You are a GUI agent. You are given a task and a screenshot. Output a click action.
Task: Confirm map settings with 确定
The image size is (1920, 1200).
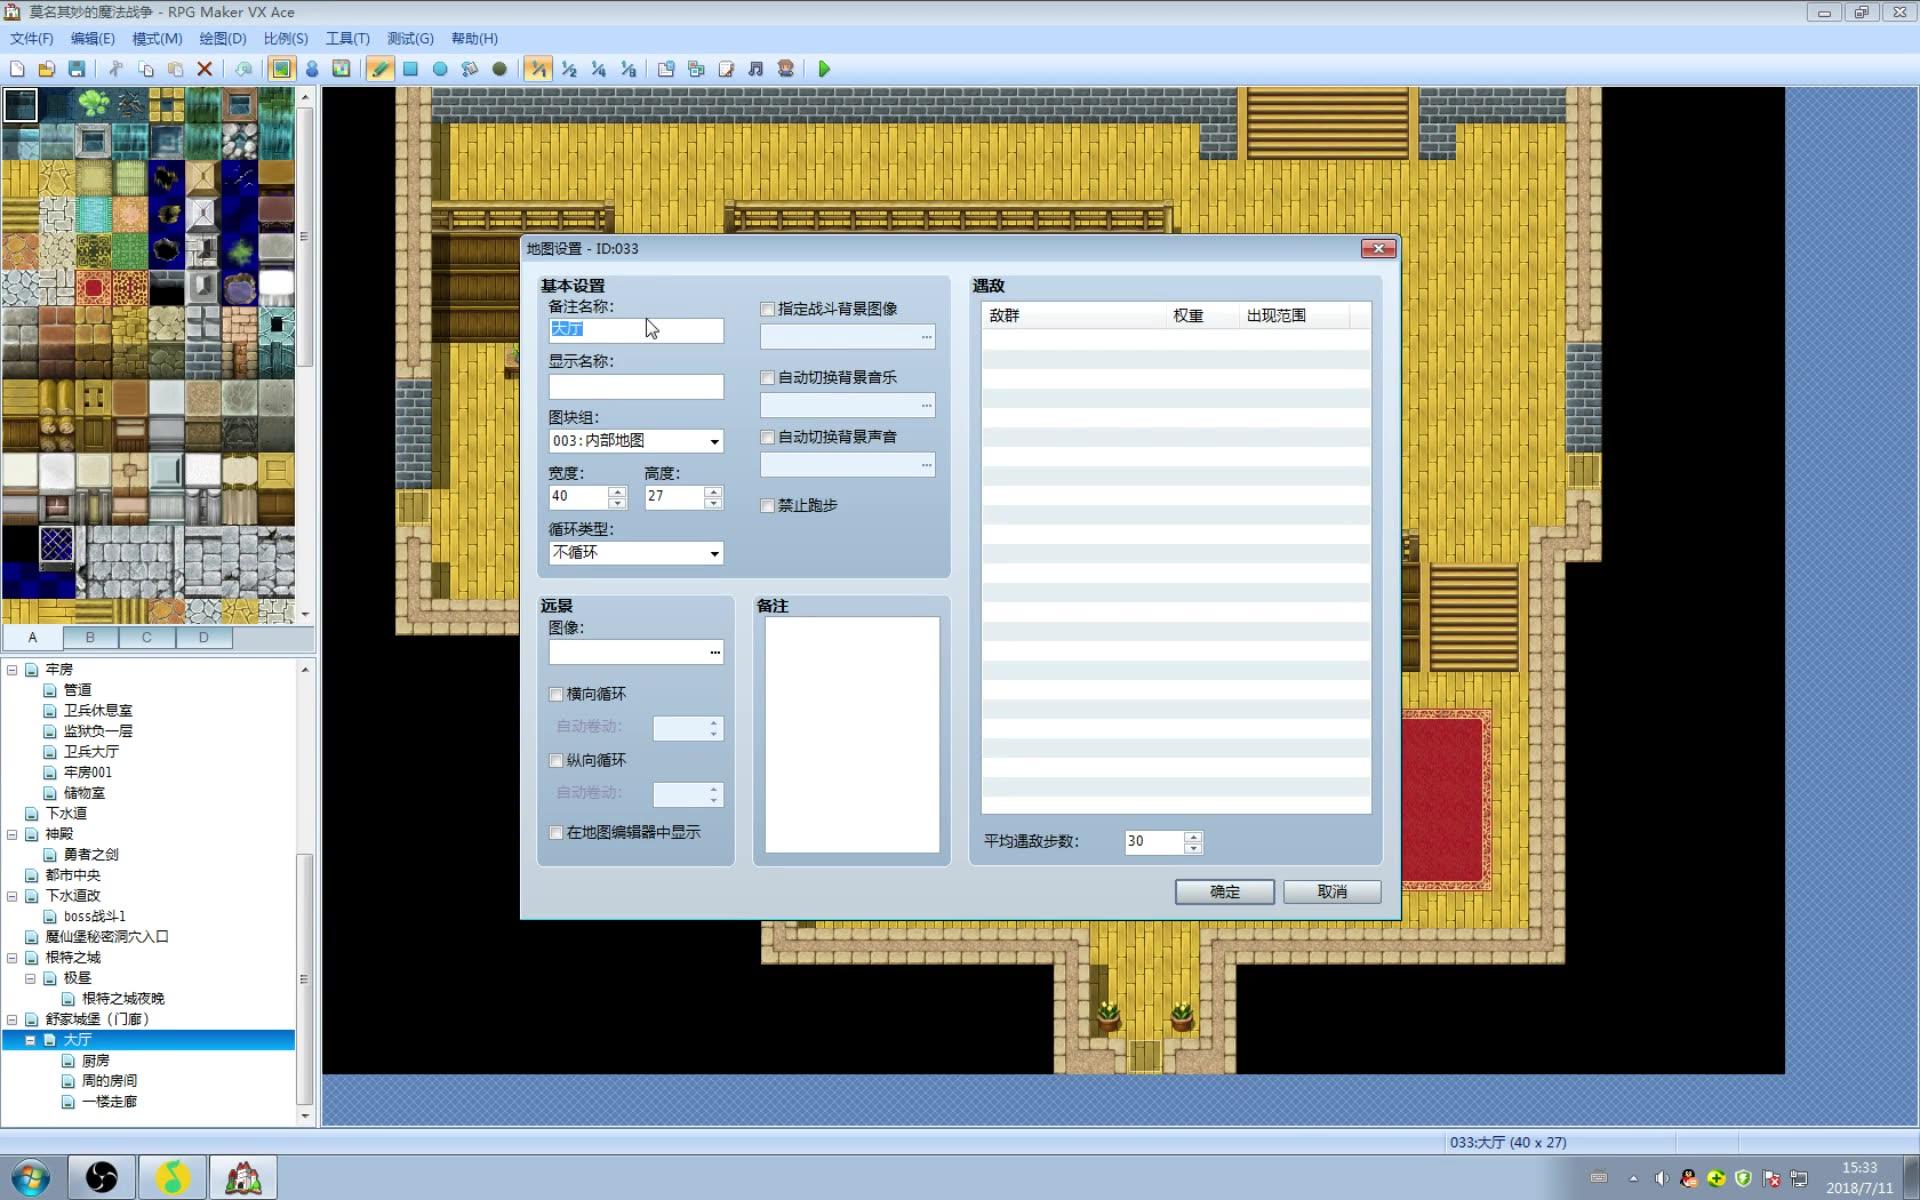click(x=1224, y=892)
